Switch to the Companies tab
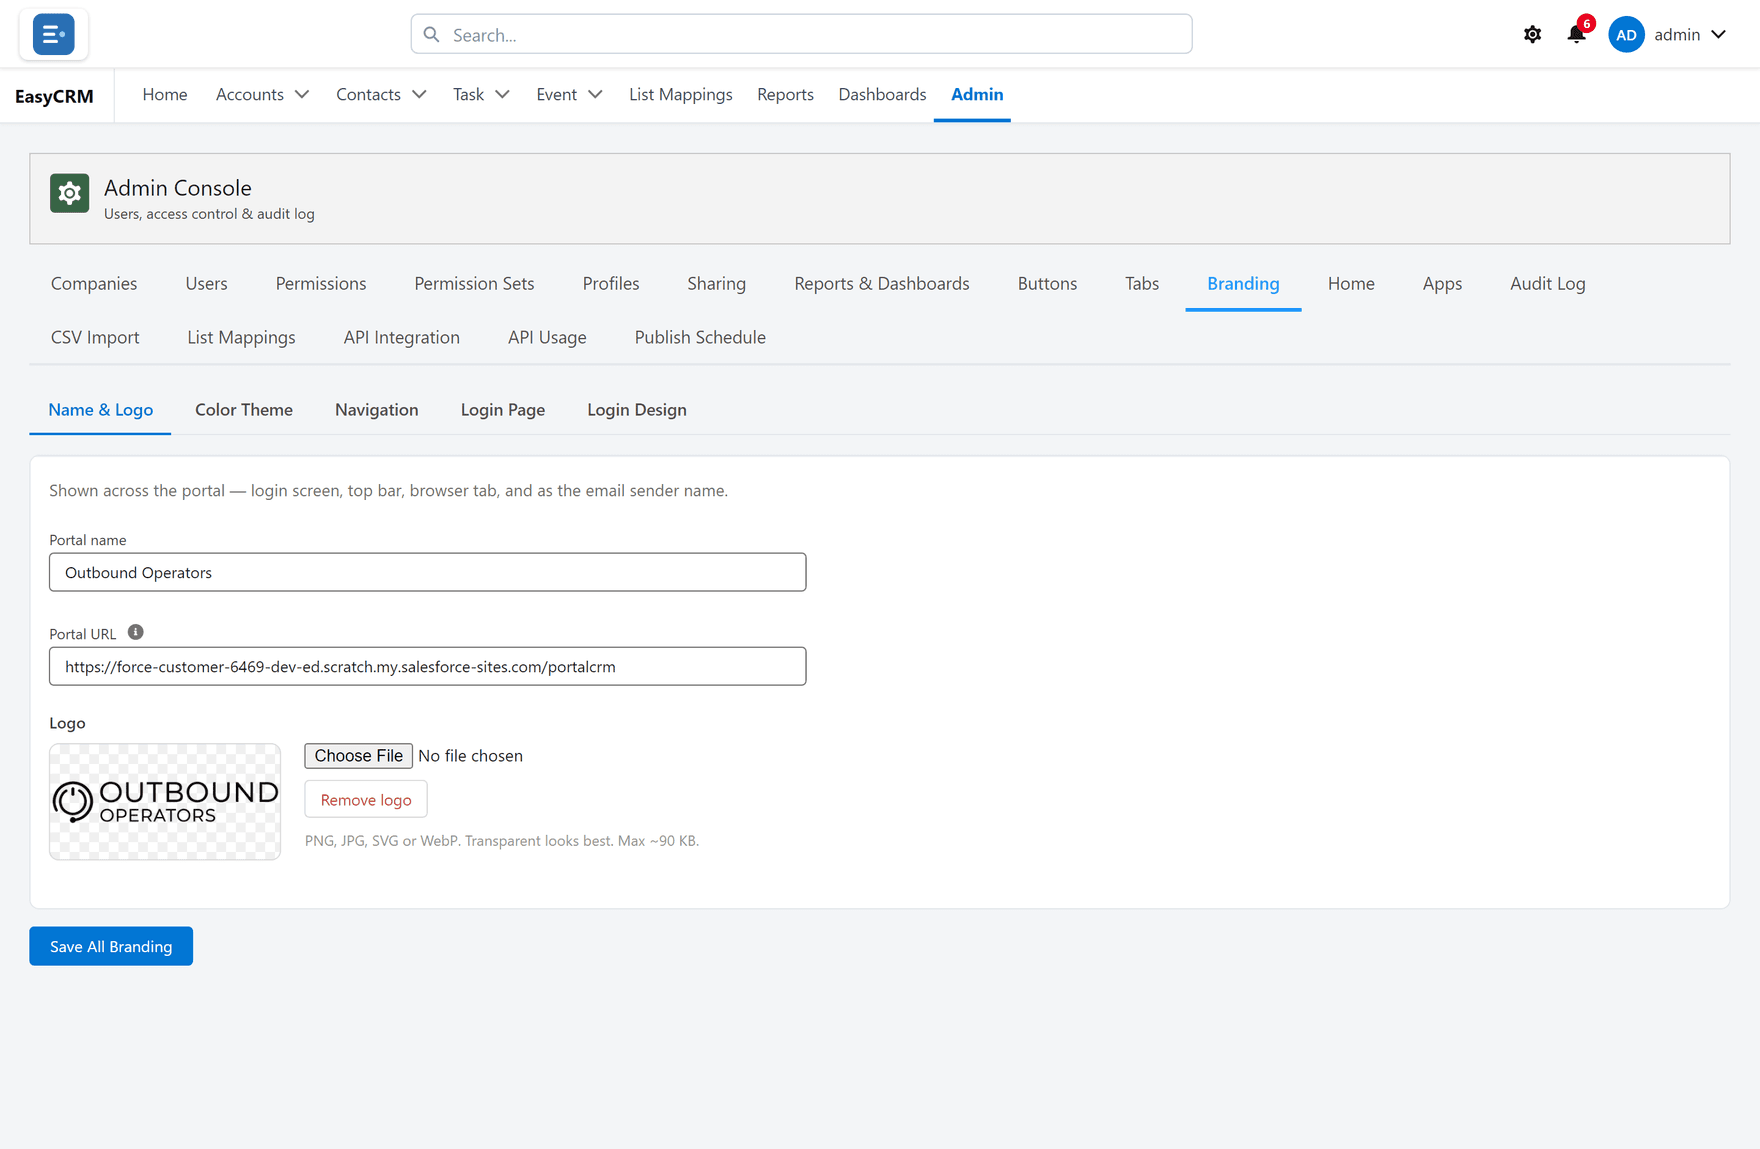The height and width of the screenshot is (1149, 1760). (x=94, y=283)
